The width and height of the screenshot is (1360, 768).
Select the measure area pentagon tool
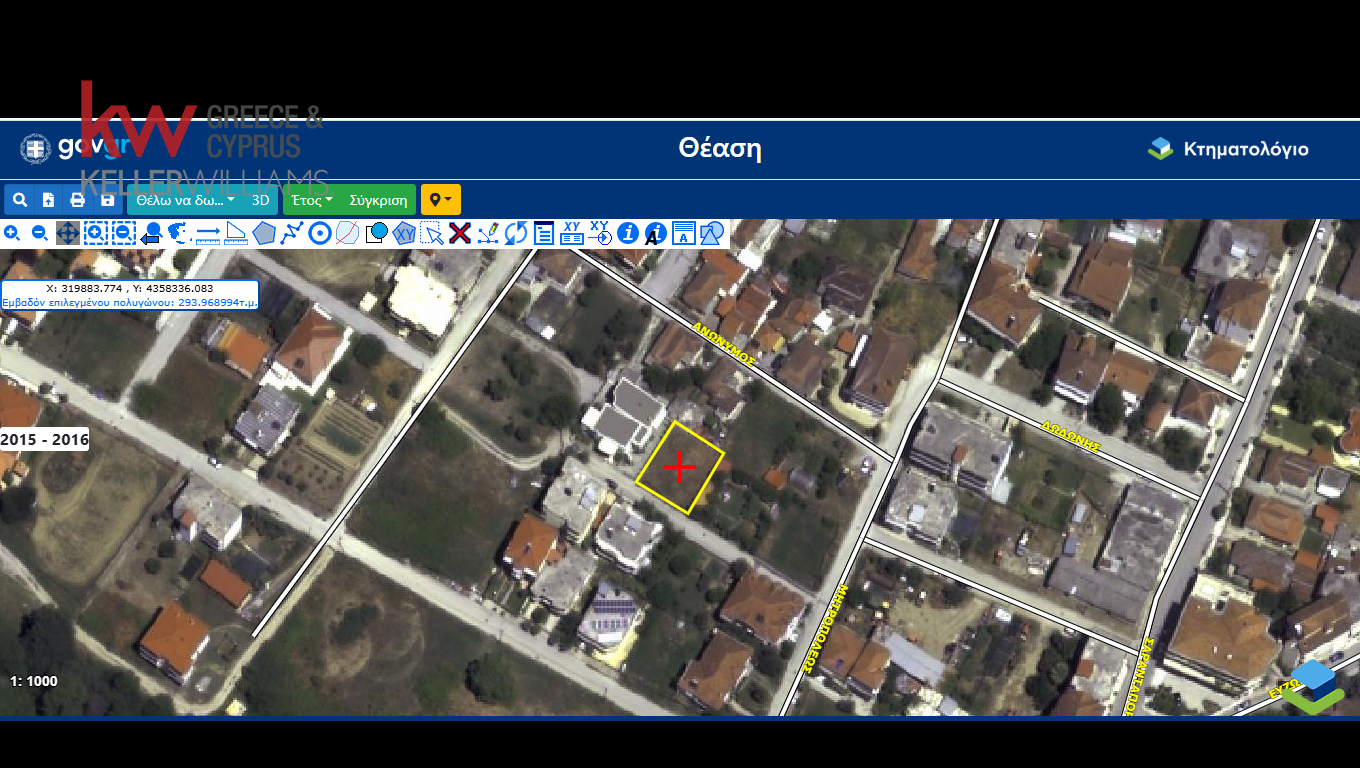point(264,234)
